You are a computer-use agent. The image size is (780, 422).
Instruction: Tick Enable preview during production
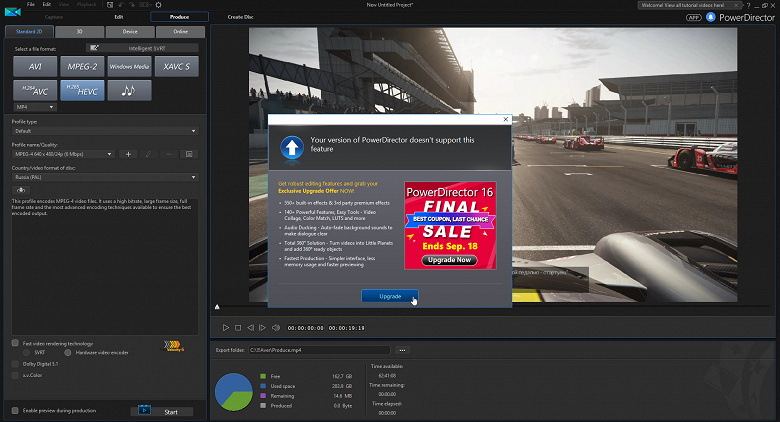pyautogui.click(x=15, y=411)
